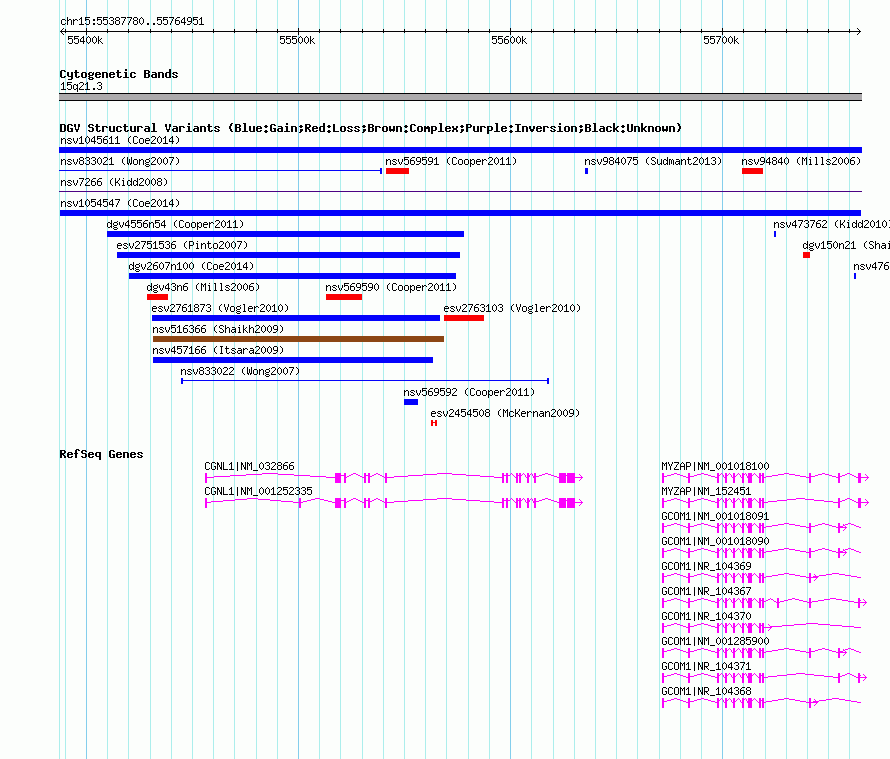Select the blue dgv4556n54 (Cooper2011) gain bar
This screenshot has width=890, height=759.
point(286,234)
